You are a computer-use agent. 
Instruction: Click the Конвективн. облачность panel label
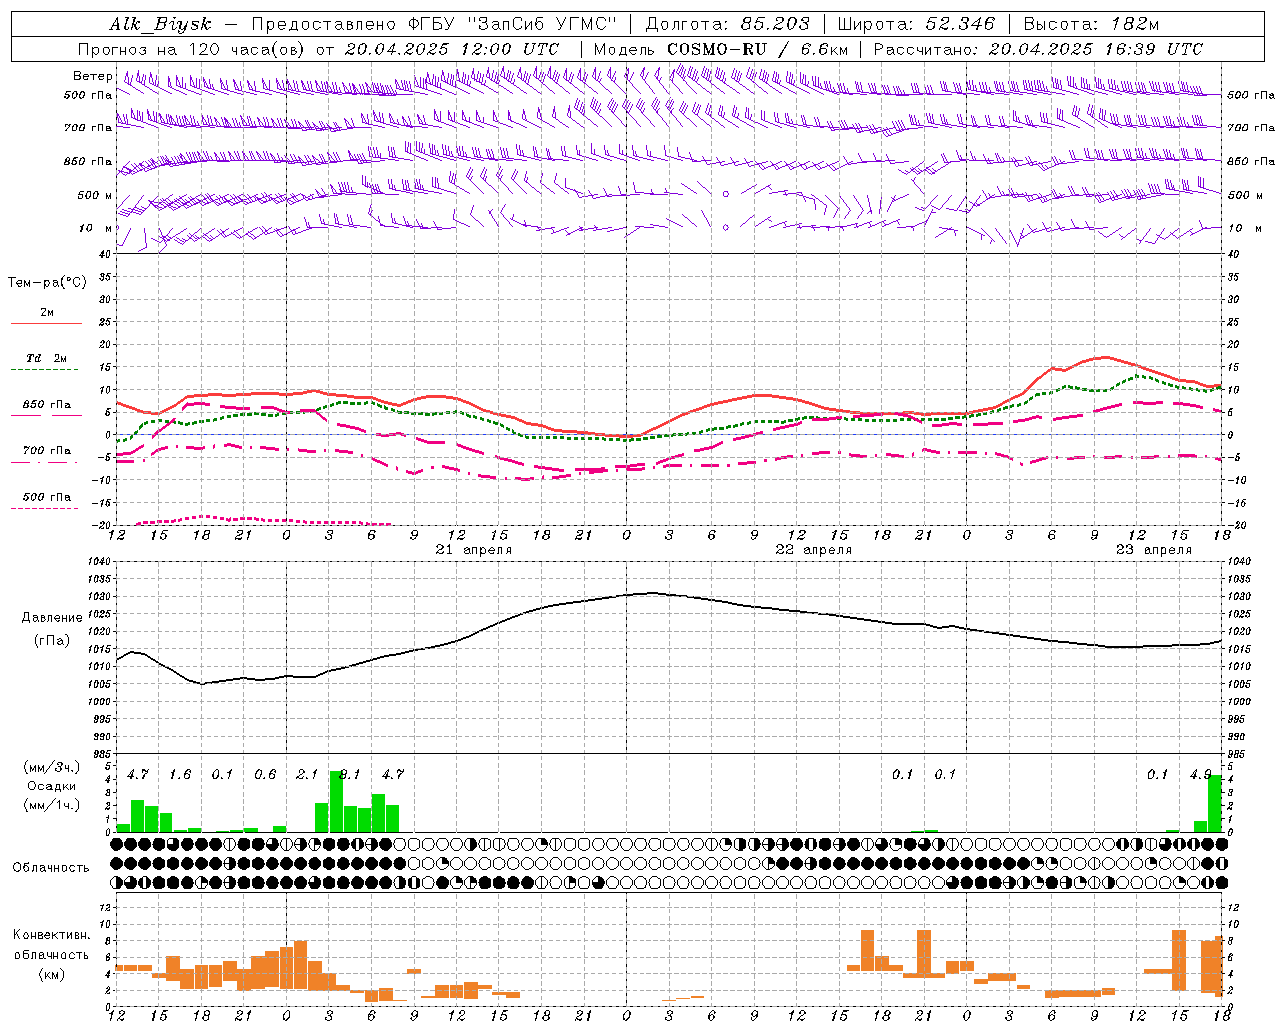coord(51,945)
